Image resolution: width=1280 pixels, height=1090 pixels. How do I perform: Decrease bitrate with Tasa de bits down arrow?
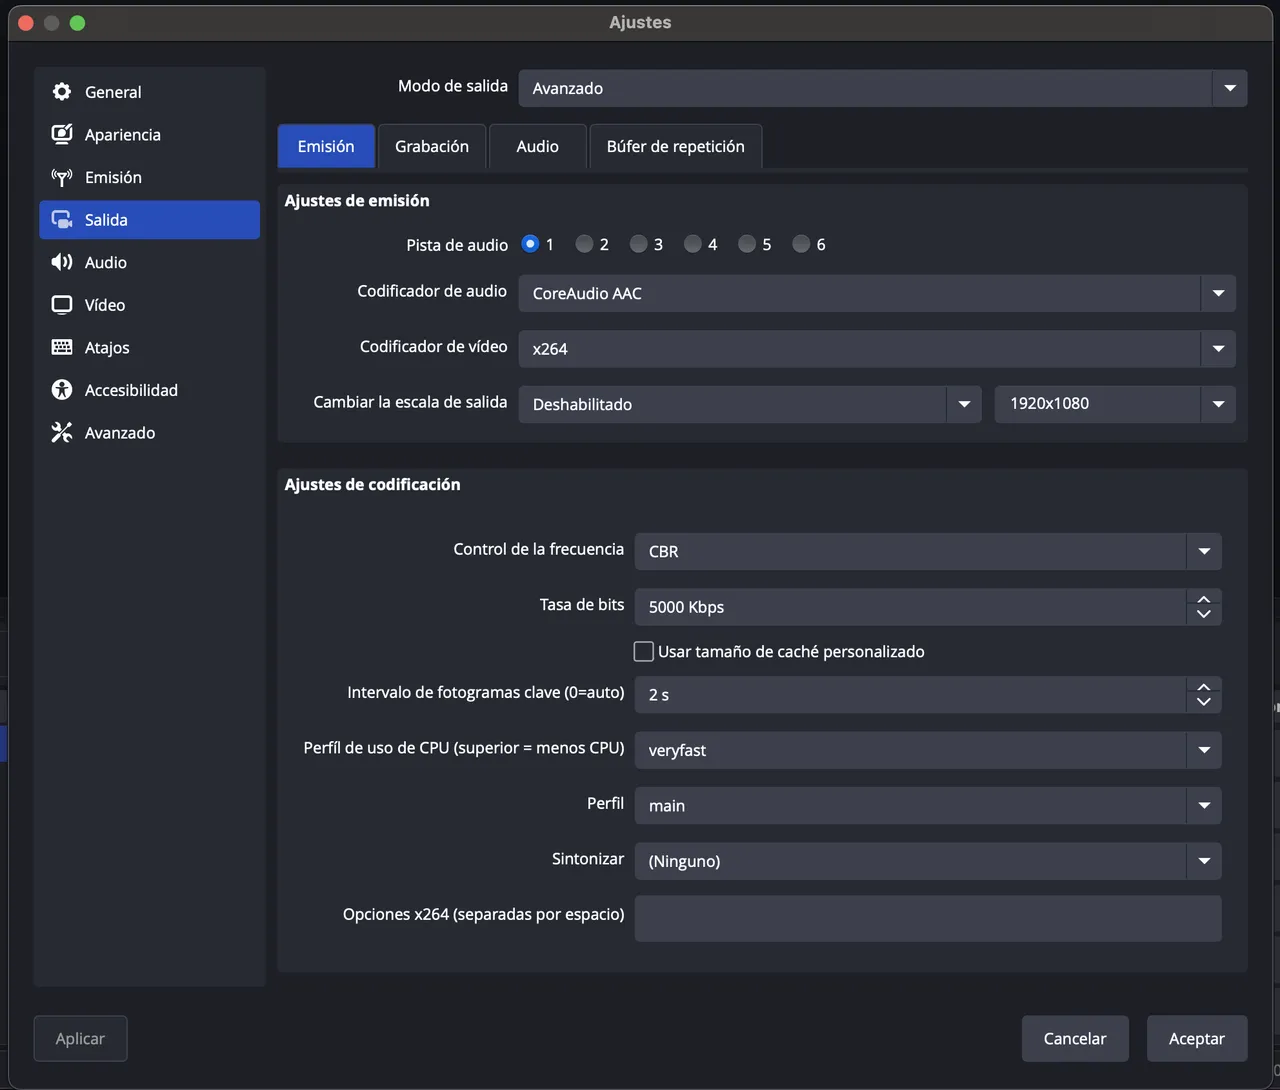pyautogui.click(x=1204, y=615)
